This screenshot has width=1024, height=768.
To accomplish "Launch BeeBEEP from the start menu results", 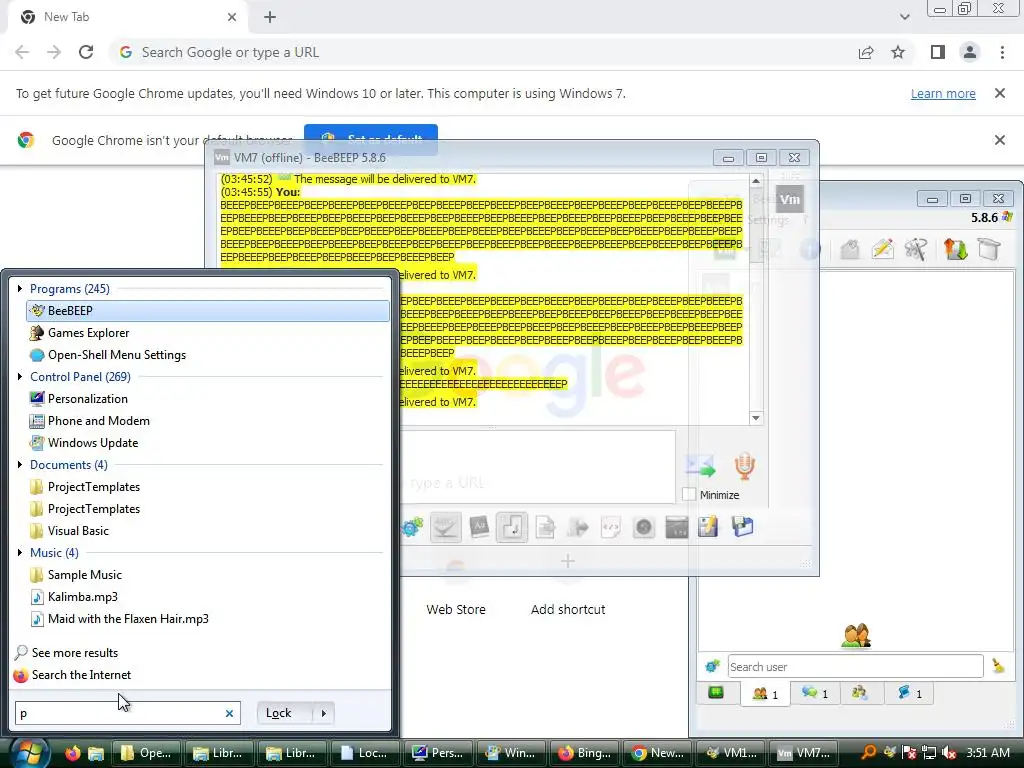I will [208, 311].
